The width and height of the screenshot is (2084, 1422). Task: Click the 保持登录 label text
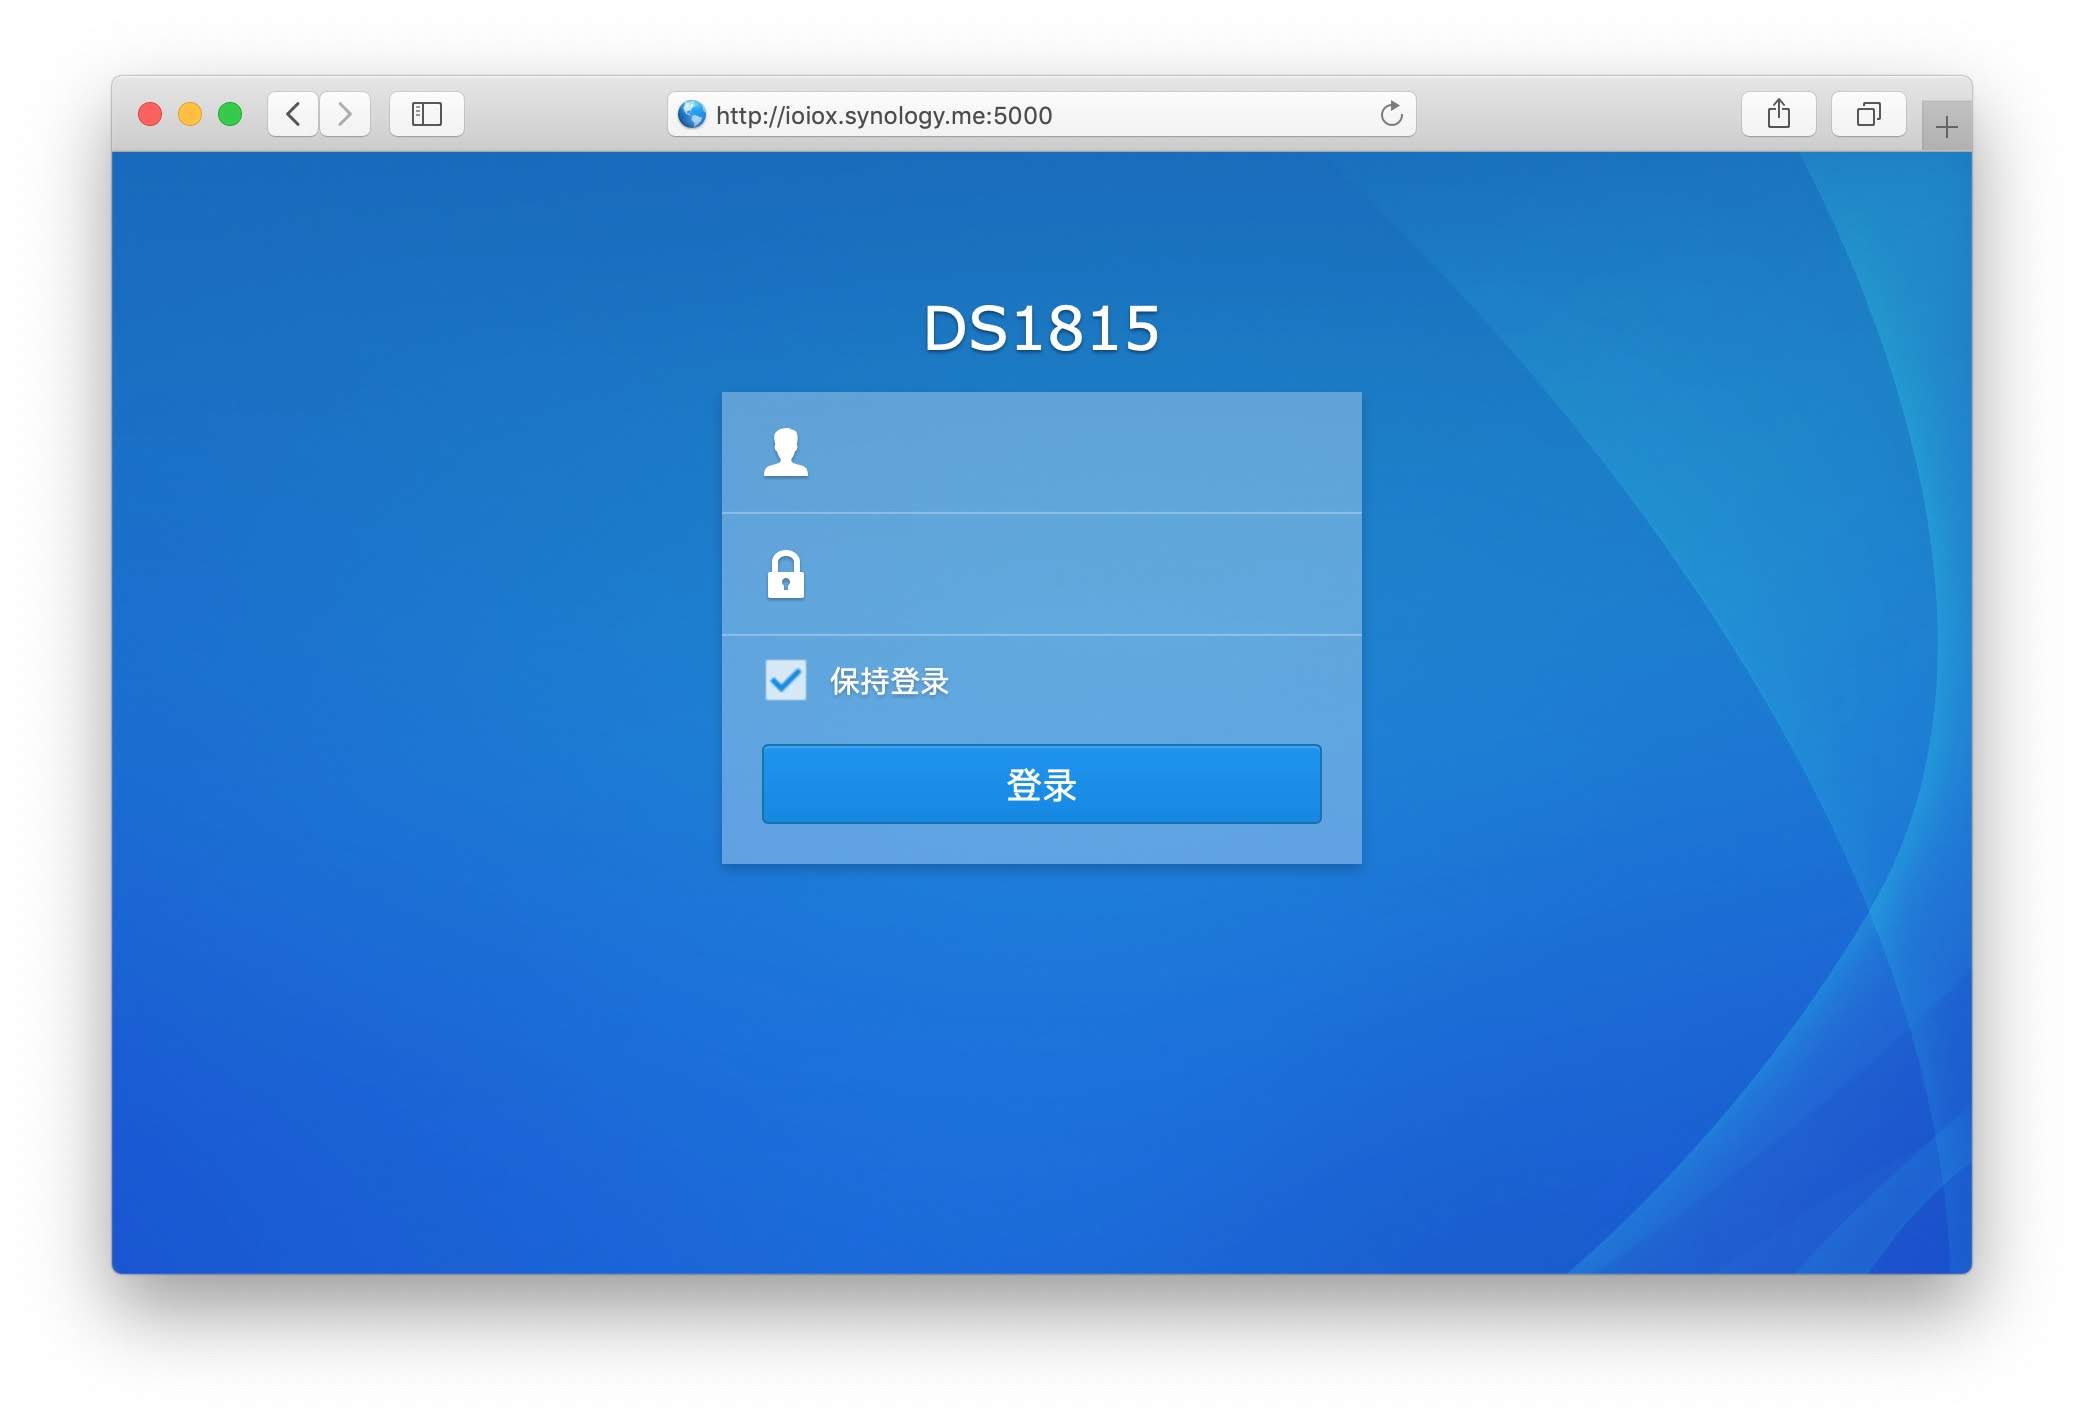click(889, 681)
